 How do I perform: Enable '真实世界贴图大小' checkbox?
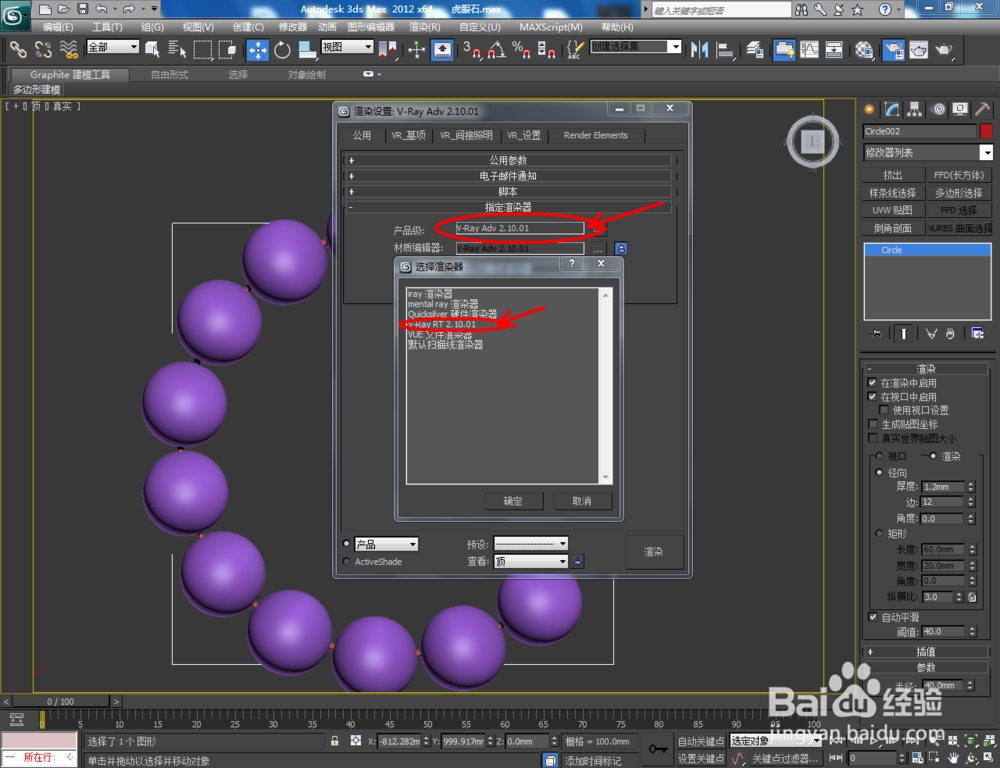pyautogui.click(x=872, y=438)
